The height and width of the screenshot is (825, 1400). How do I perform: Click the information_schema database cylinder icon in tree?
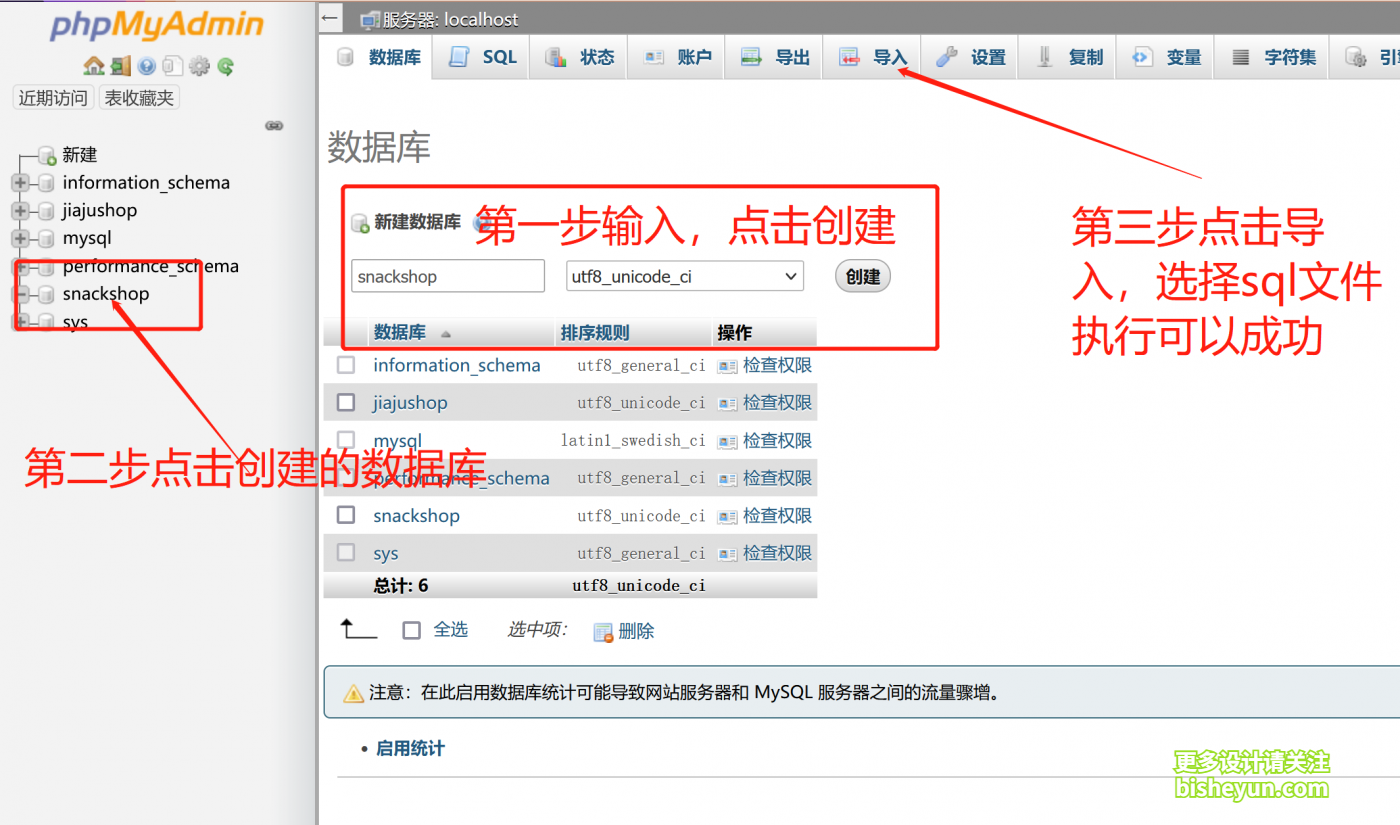[46, 183]
